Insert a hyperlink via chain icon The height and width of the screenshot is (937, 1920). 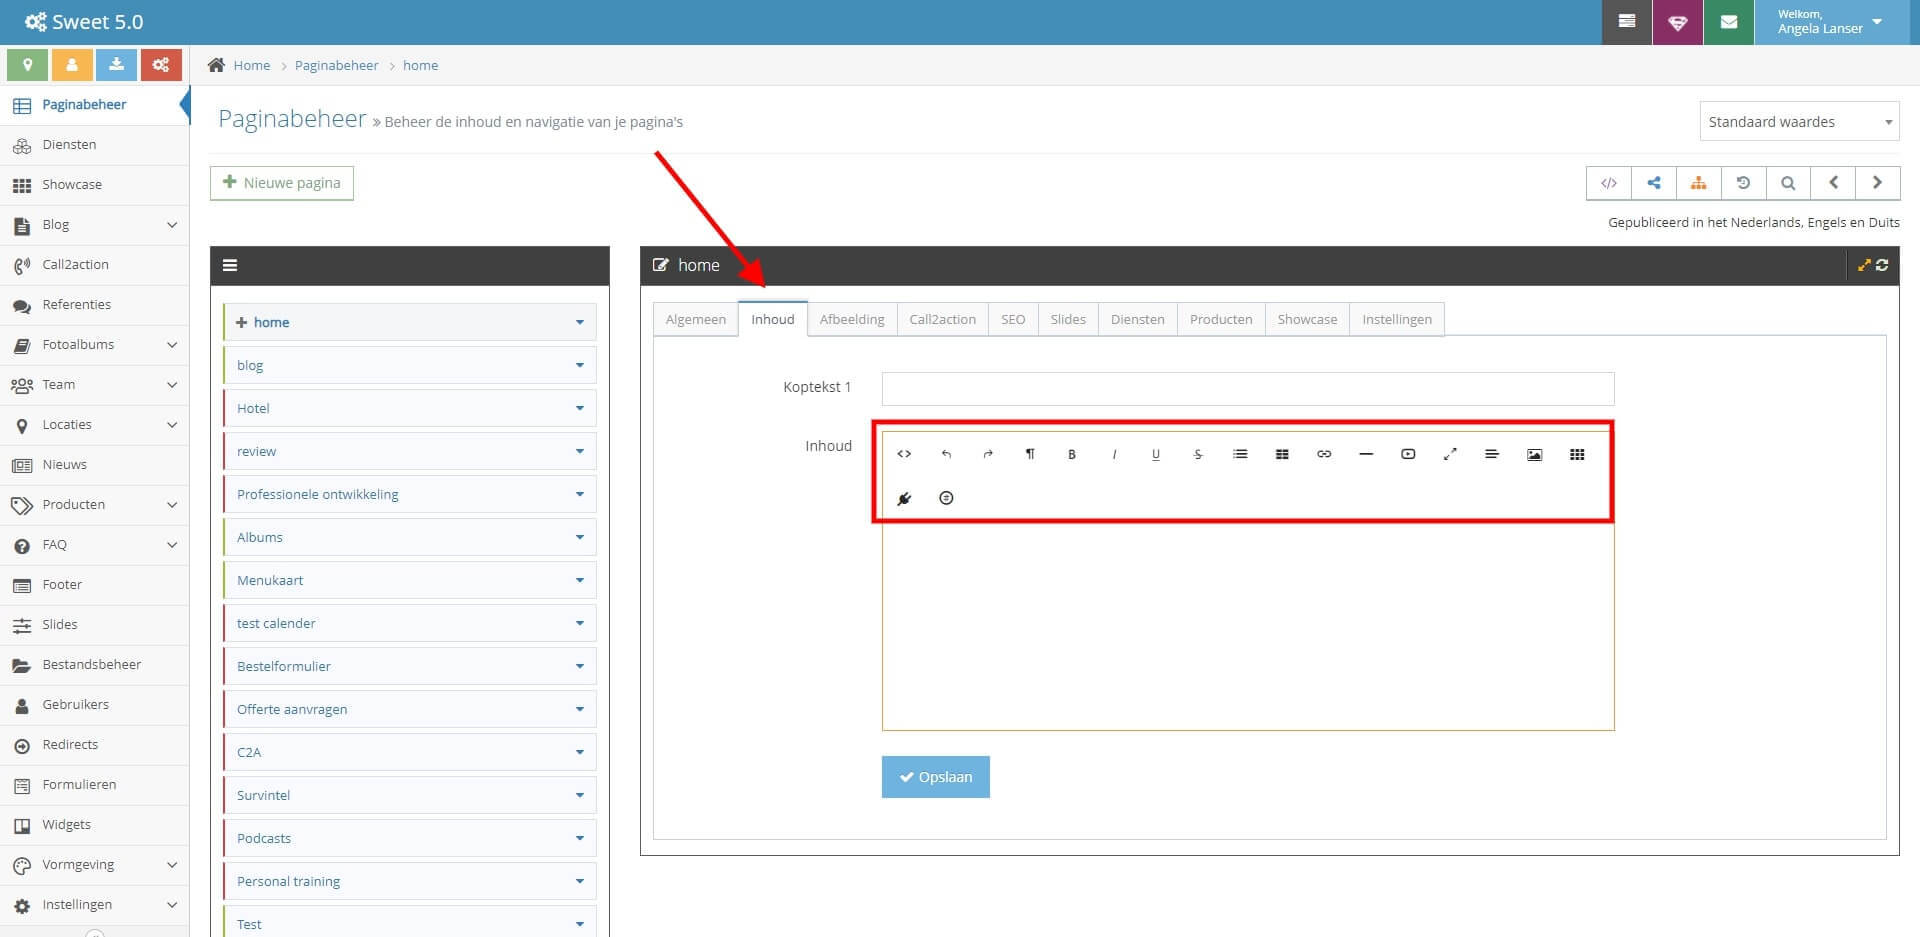(1324, 454)
